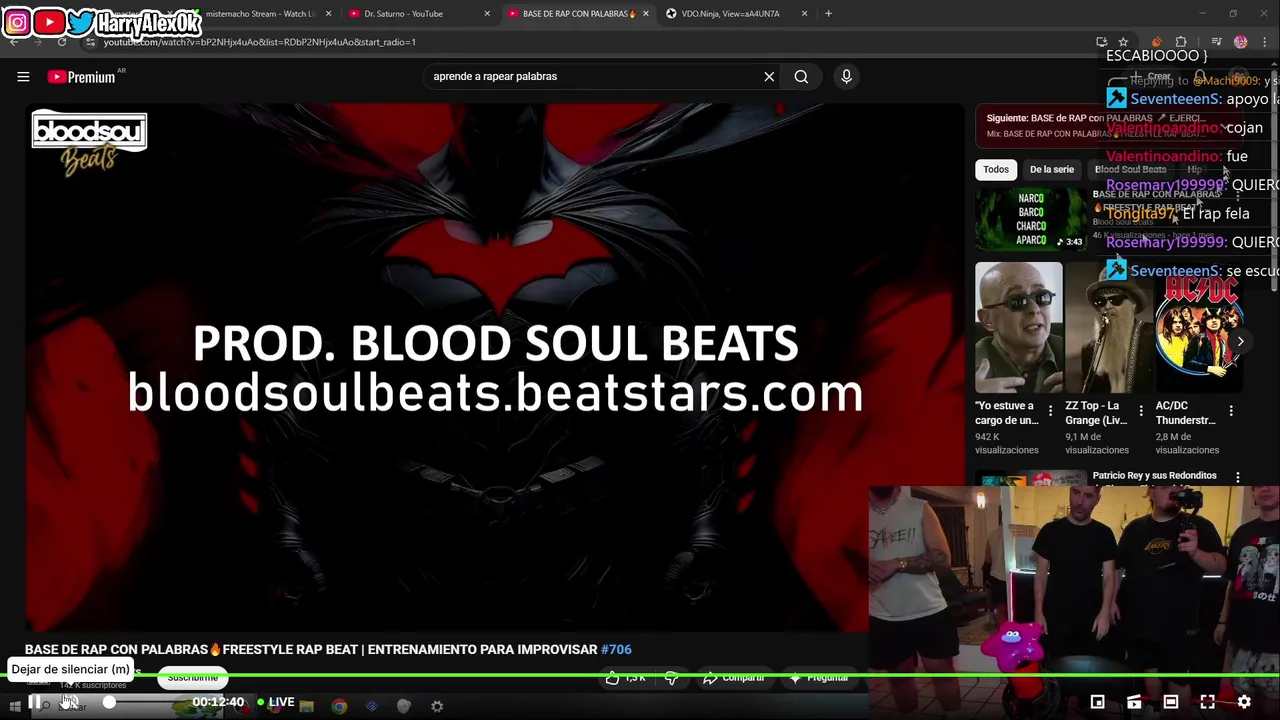Click the red YouTube icon in overlay
This screenshot has height=720, width=1280.
pos(49,22)
